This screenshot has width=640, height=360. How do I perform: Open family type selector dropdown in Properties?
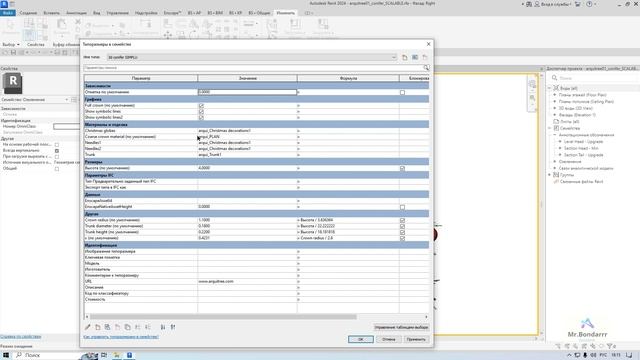point(67,100)
